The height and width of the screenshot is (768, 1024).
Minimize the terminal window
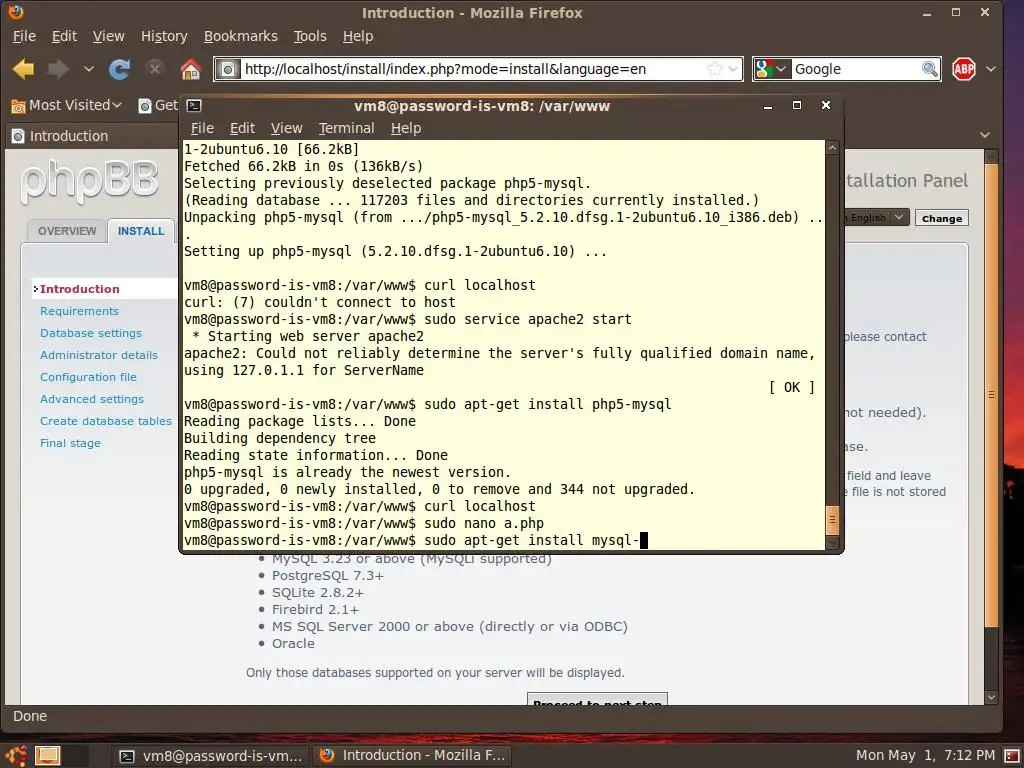[768, 106]
